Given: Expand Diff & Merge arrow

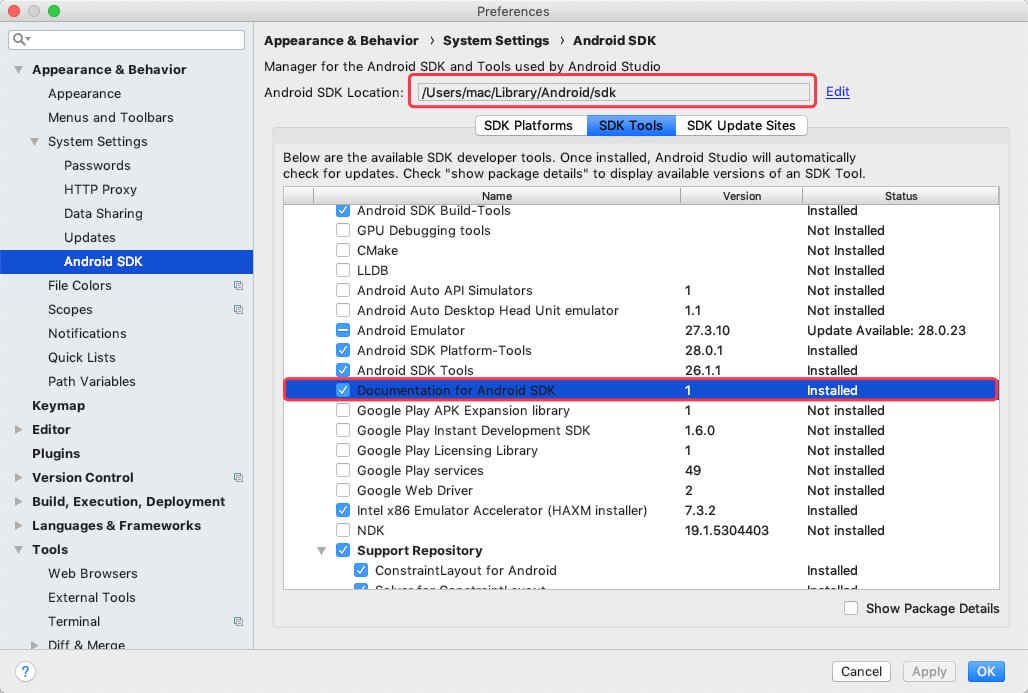Looking at the screenshot, I should point(35,645).
